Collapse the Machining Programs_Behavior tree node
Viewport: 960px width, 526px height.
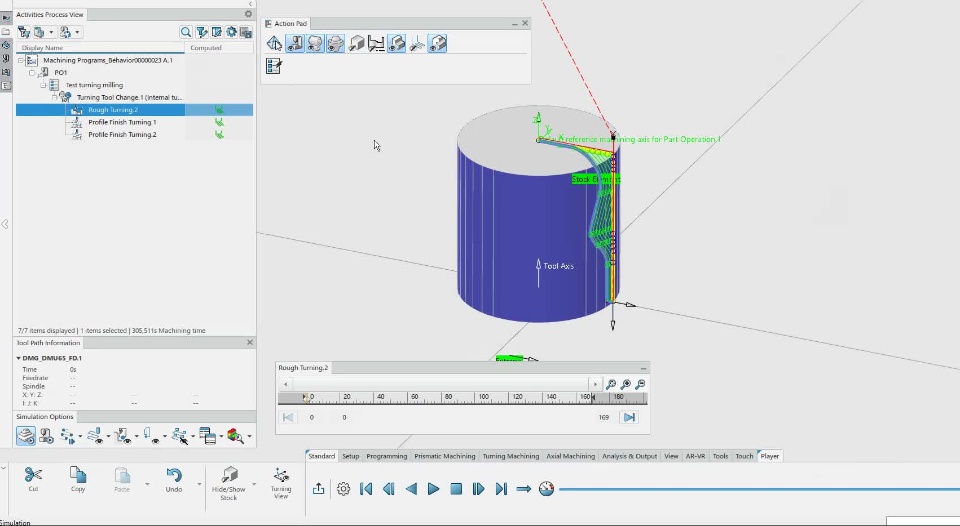[x=21, y=60]
